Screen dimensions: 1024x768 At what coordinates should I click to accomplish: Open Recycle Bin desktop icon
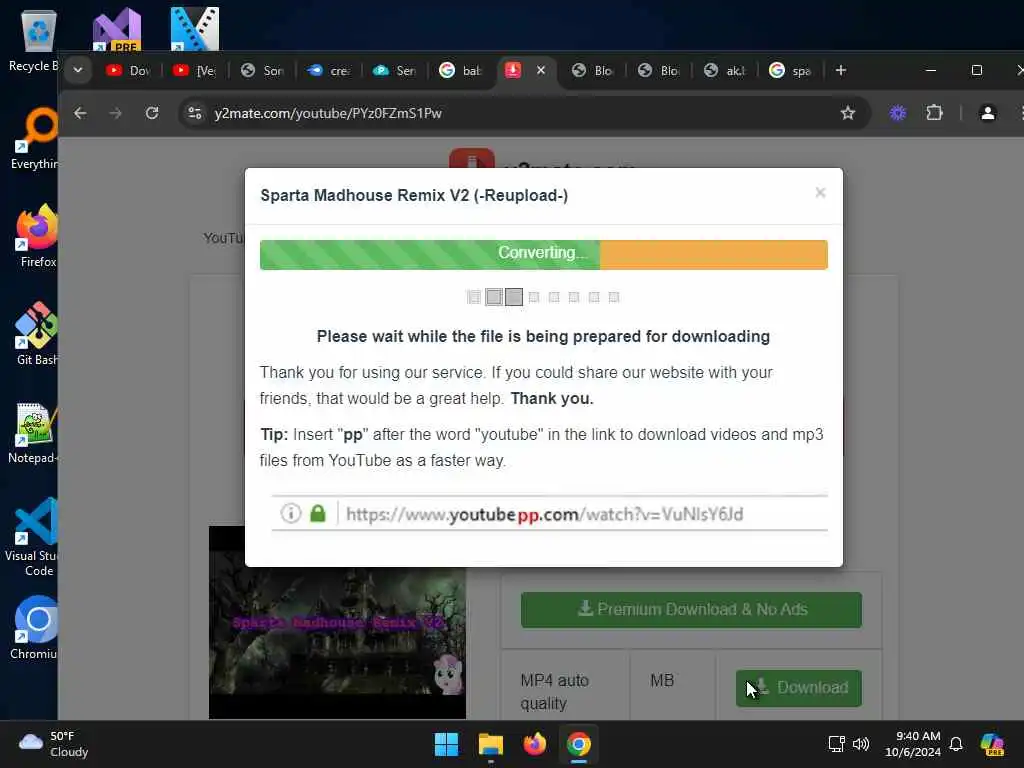pyautogui.click(x=38, y=39)
